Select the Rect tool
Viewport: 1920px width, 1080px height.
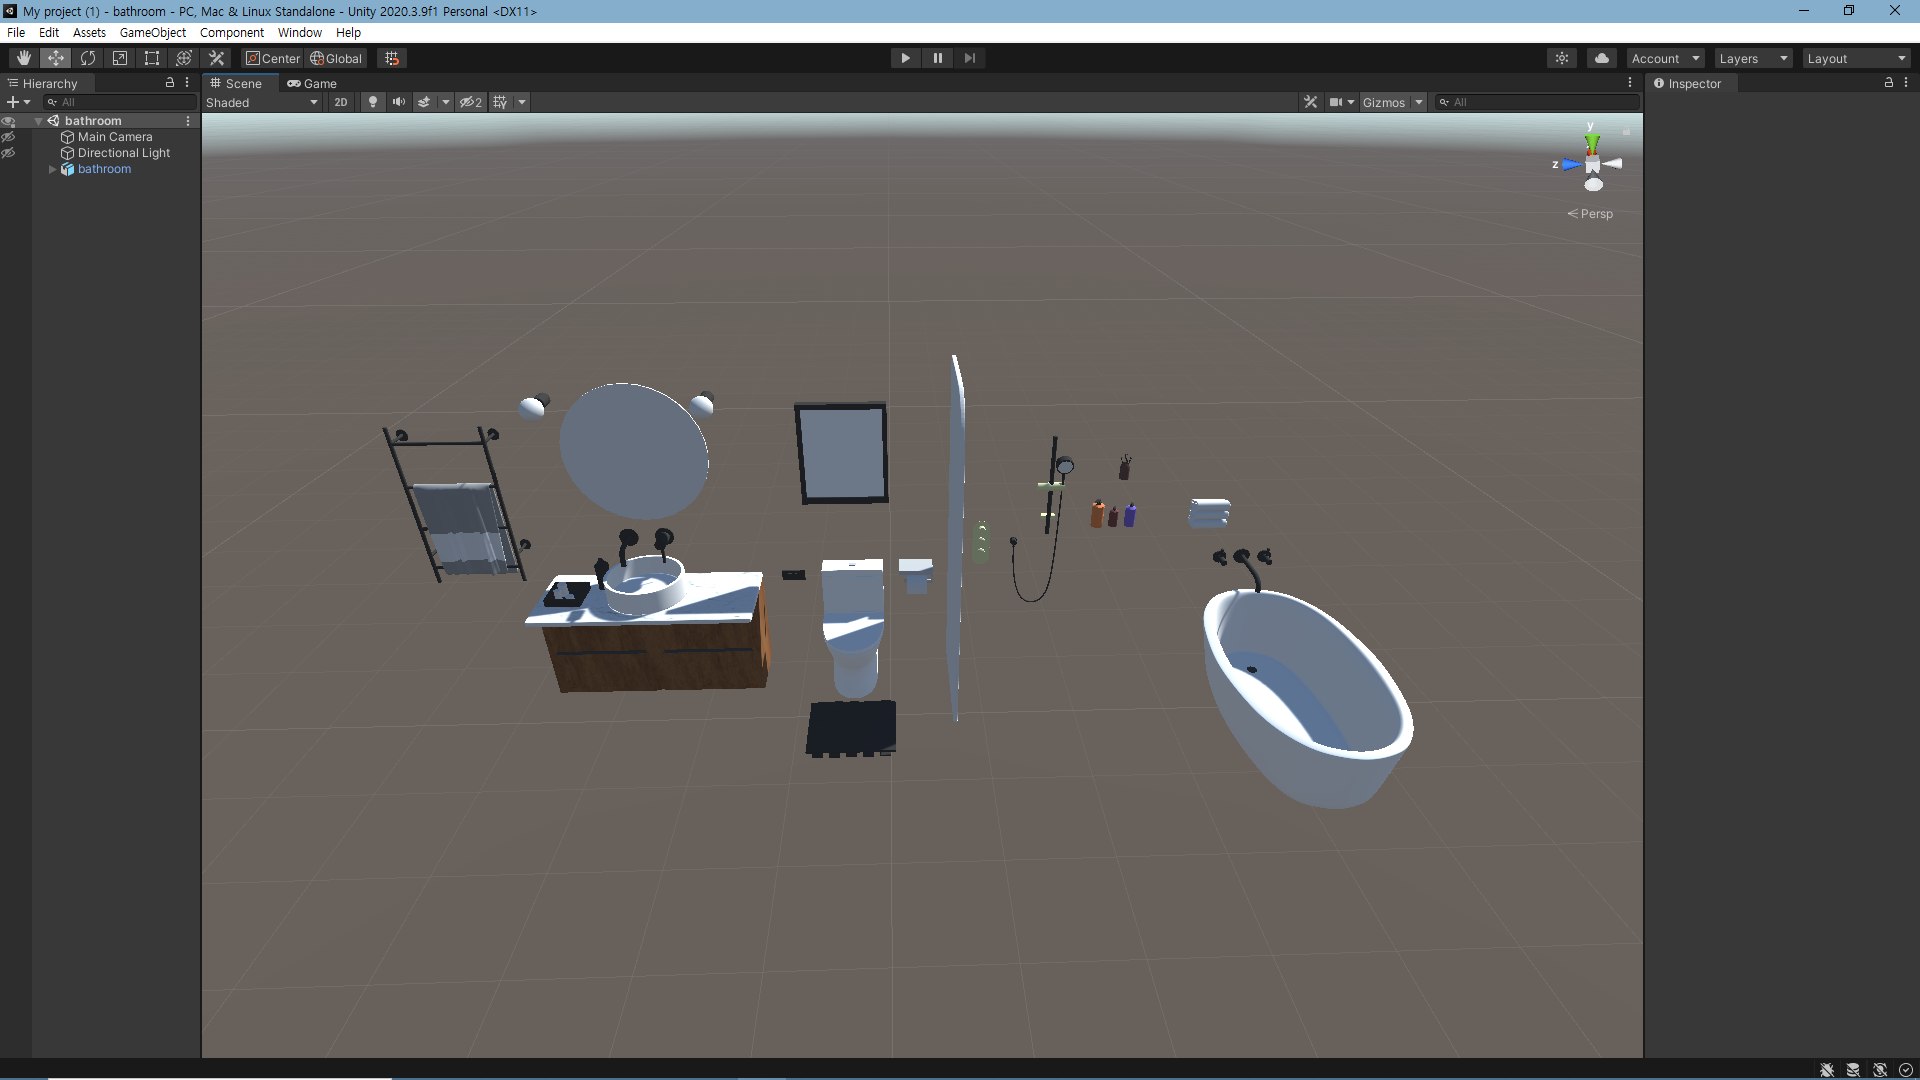152,58
